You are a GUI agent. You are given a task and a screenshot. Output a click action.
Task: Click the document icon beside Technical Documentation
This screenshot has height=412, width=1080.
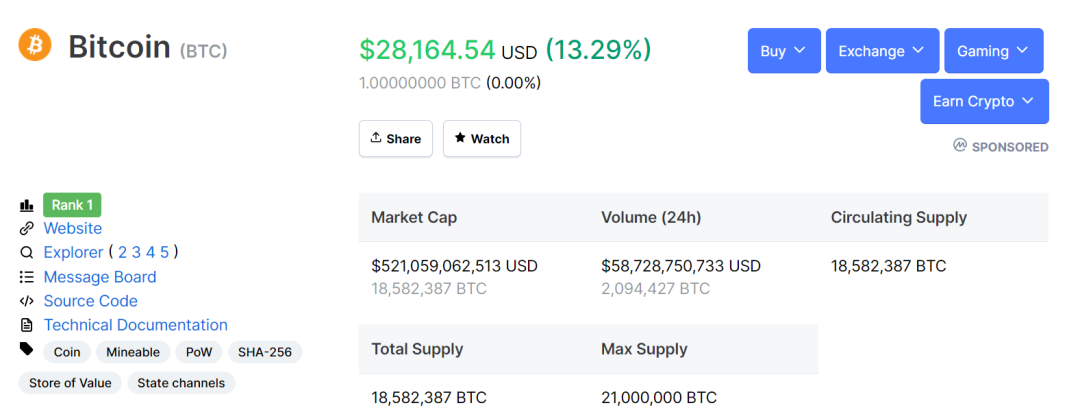(26, 325)
